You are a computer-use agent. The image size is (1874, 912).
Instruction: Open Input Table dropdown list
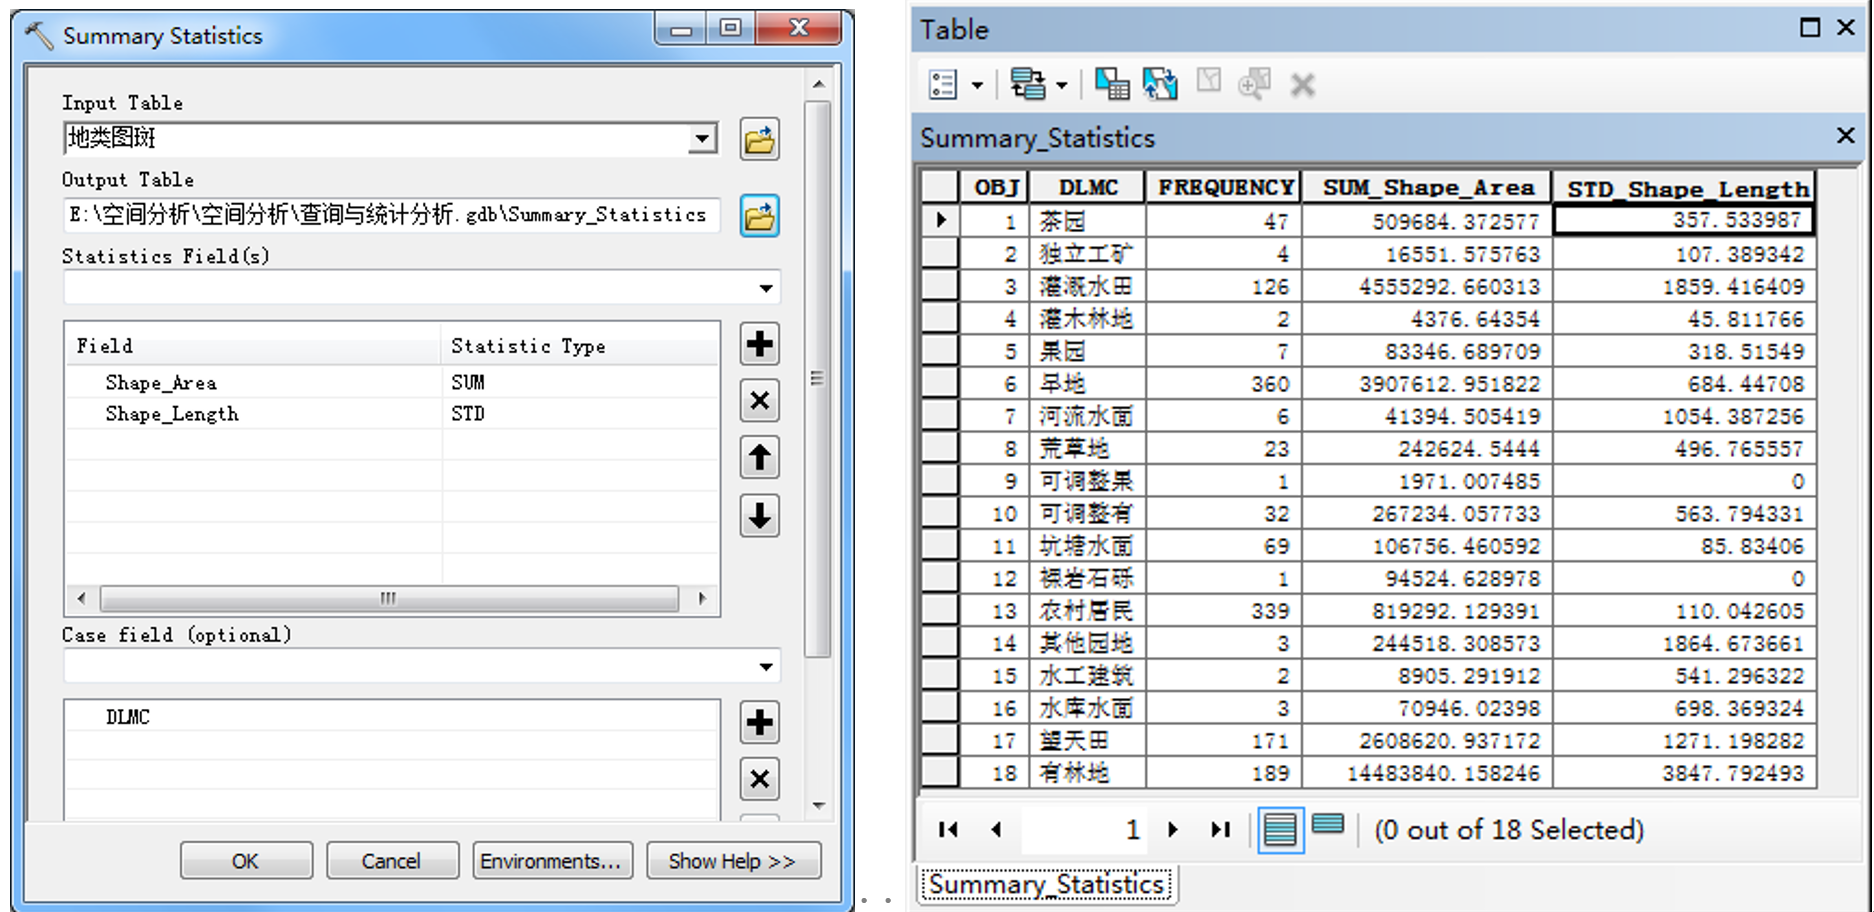(704, 138)
